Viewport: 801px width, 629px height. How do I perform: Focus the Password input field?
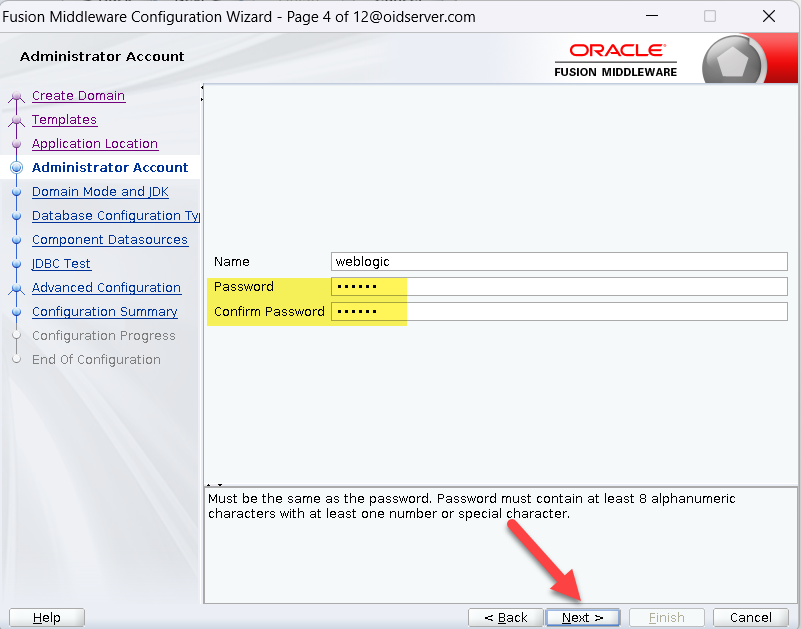pos(559,287)
